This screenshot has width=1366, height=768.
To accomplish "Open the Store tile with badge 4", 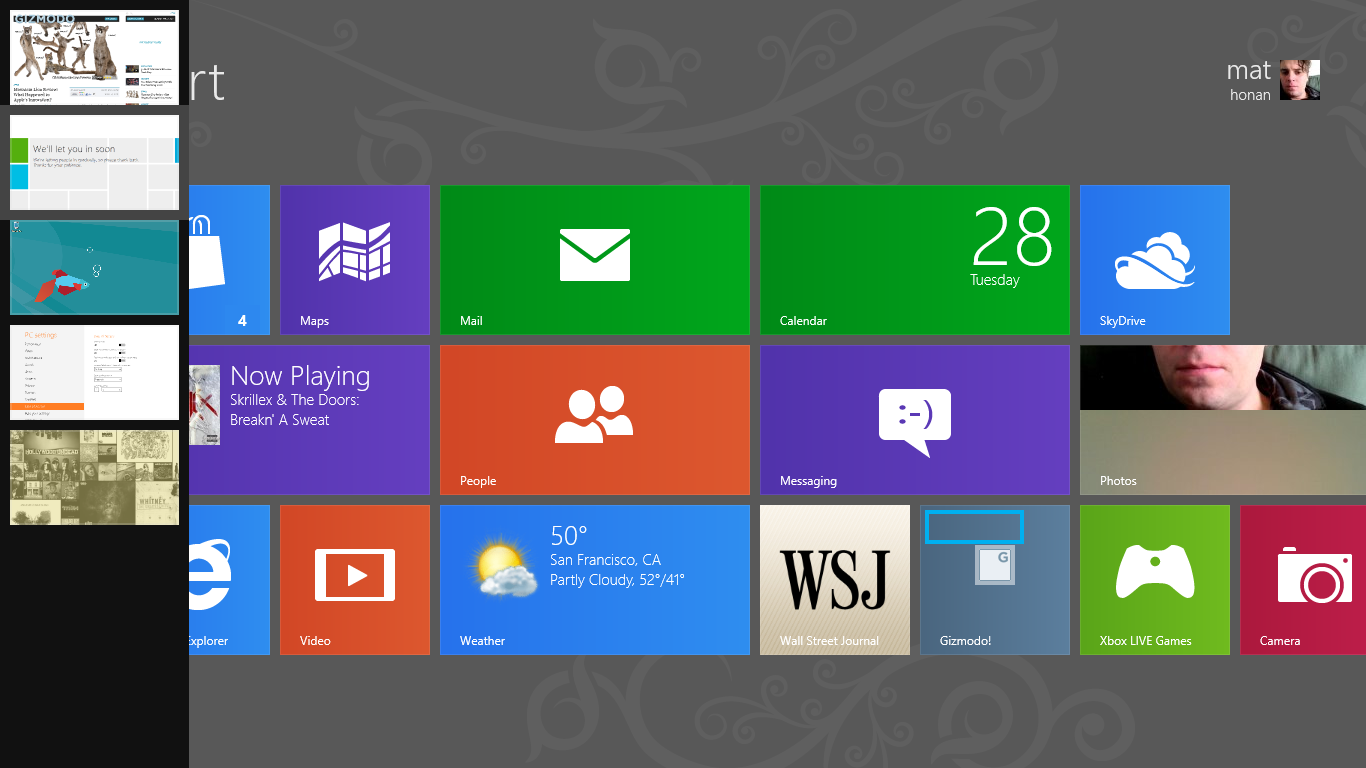I will pos(229,260).
